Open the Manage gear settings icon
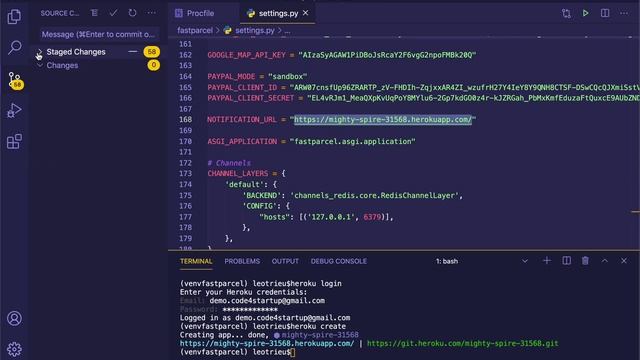 pos(14,349)
